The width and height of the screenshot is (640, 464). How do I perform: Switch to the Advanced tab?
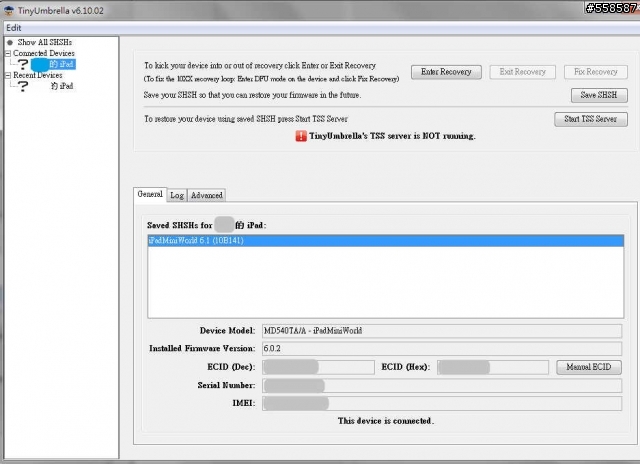point(207,195)
